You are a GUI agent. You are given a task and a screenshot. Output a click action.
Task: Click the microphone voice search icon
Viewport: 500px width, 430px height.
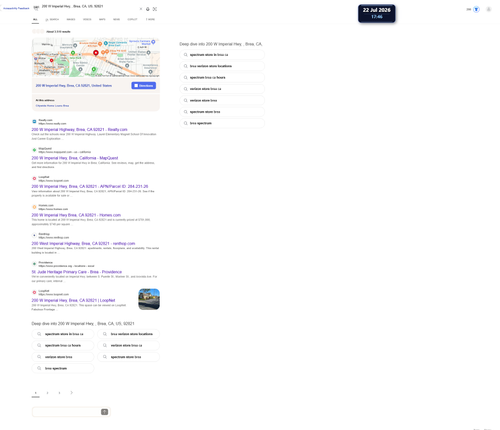(148, 9)
